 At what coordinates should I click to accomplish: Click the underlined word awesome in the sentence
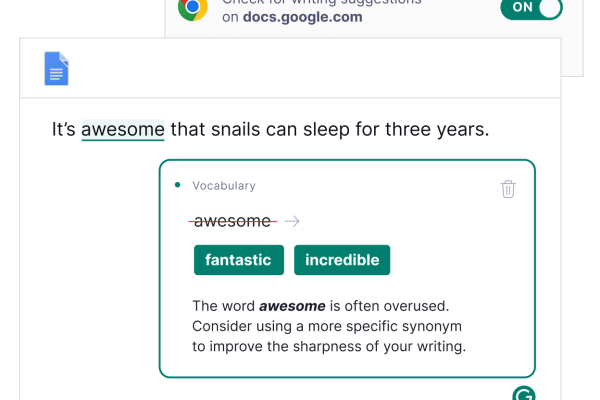pos(123,129)
